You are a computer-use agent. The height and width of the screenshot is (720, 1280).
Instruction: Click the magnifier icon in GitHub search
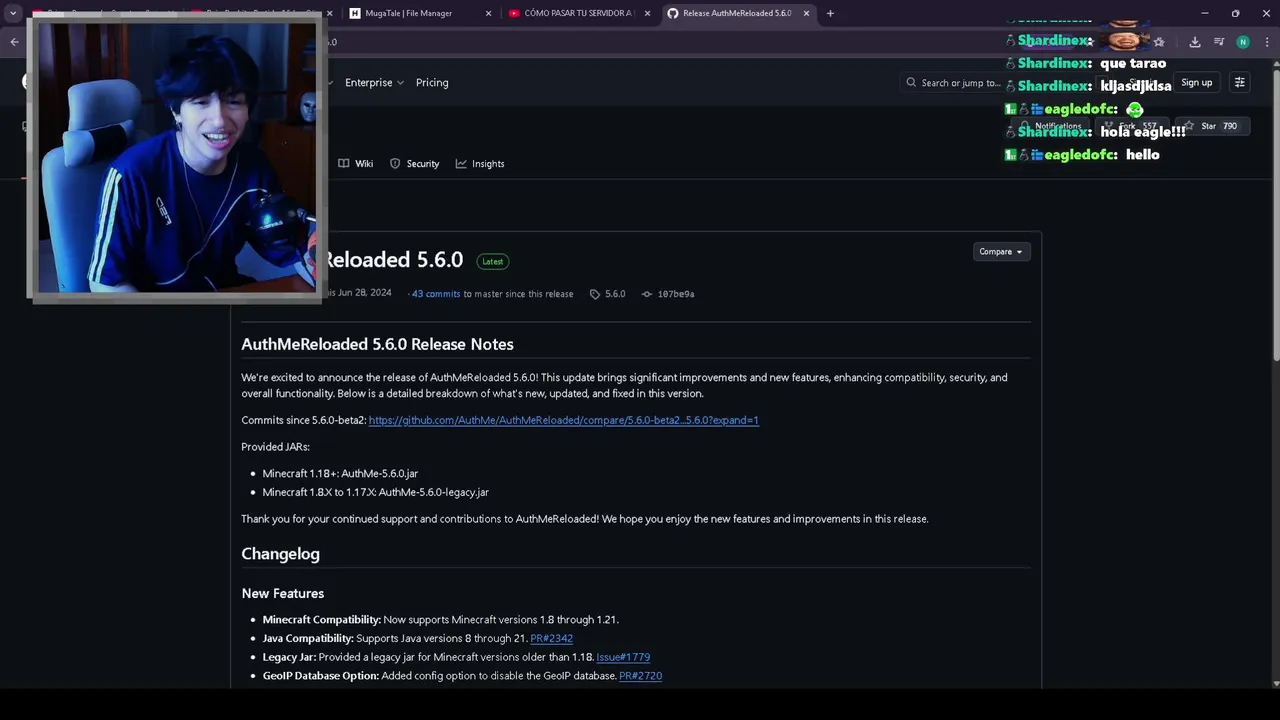[x=911, y=83]
